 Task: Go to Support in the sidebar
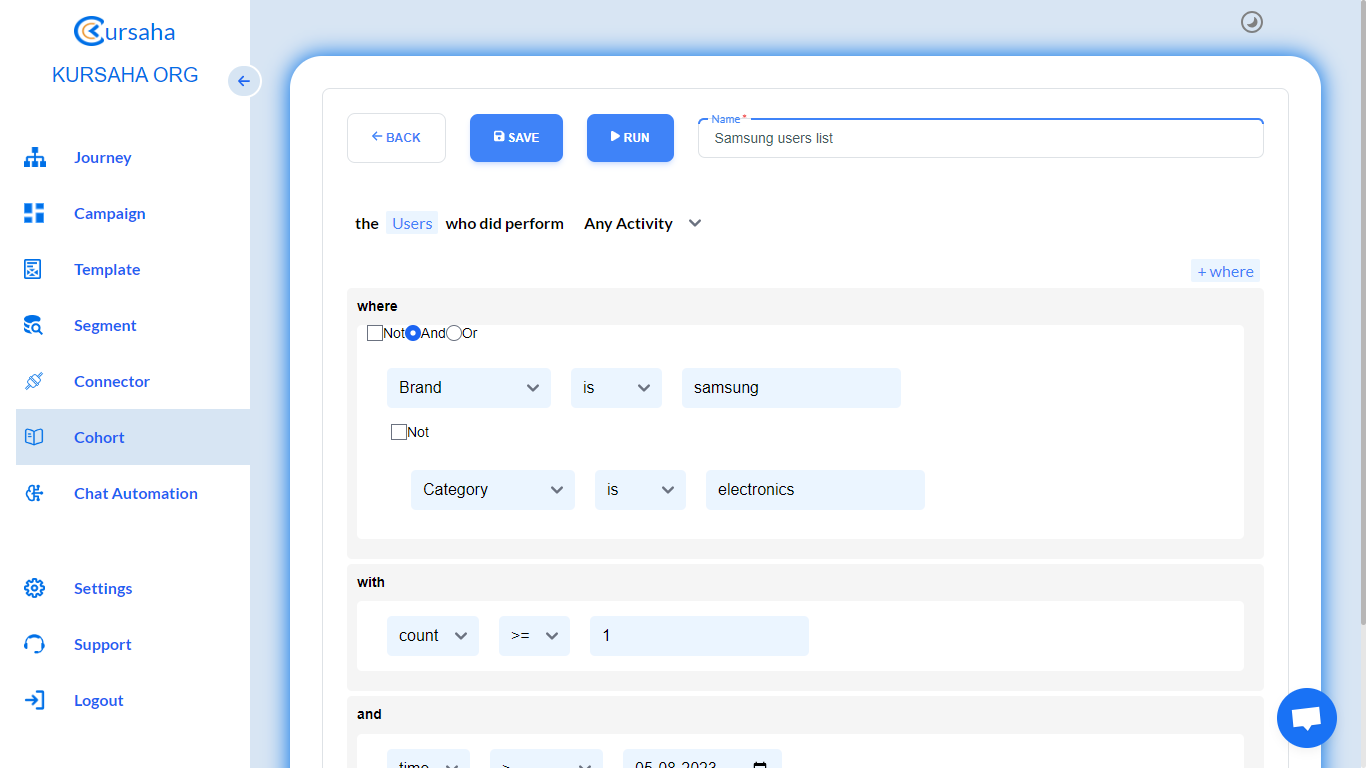102,644
